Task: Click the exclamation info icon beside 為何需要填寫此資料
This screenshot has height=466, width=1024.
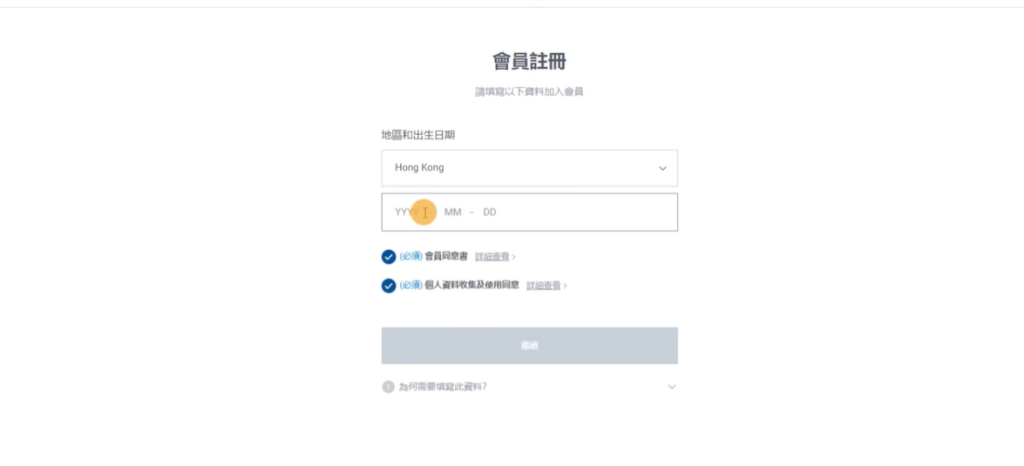Action: tap(388, 387)
